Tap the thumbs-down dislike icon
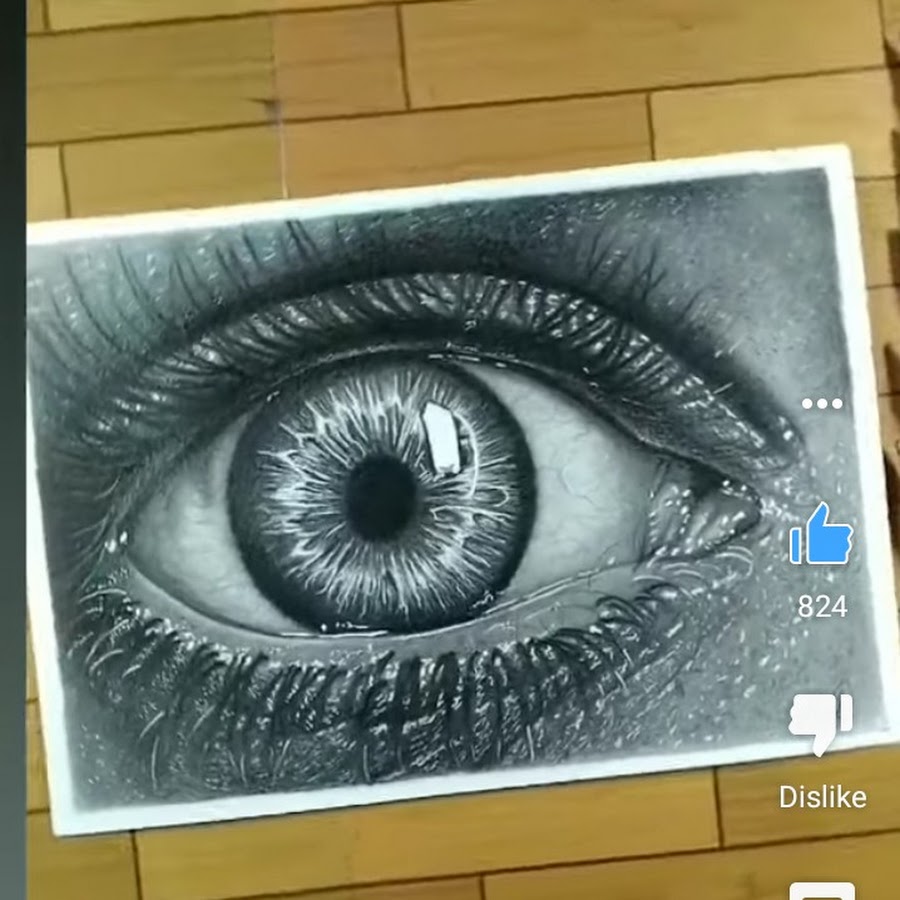This screenshot has width=900, height=900. click(x=821, y=724)
